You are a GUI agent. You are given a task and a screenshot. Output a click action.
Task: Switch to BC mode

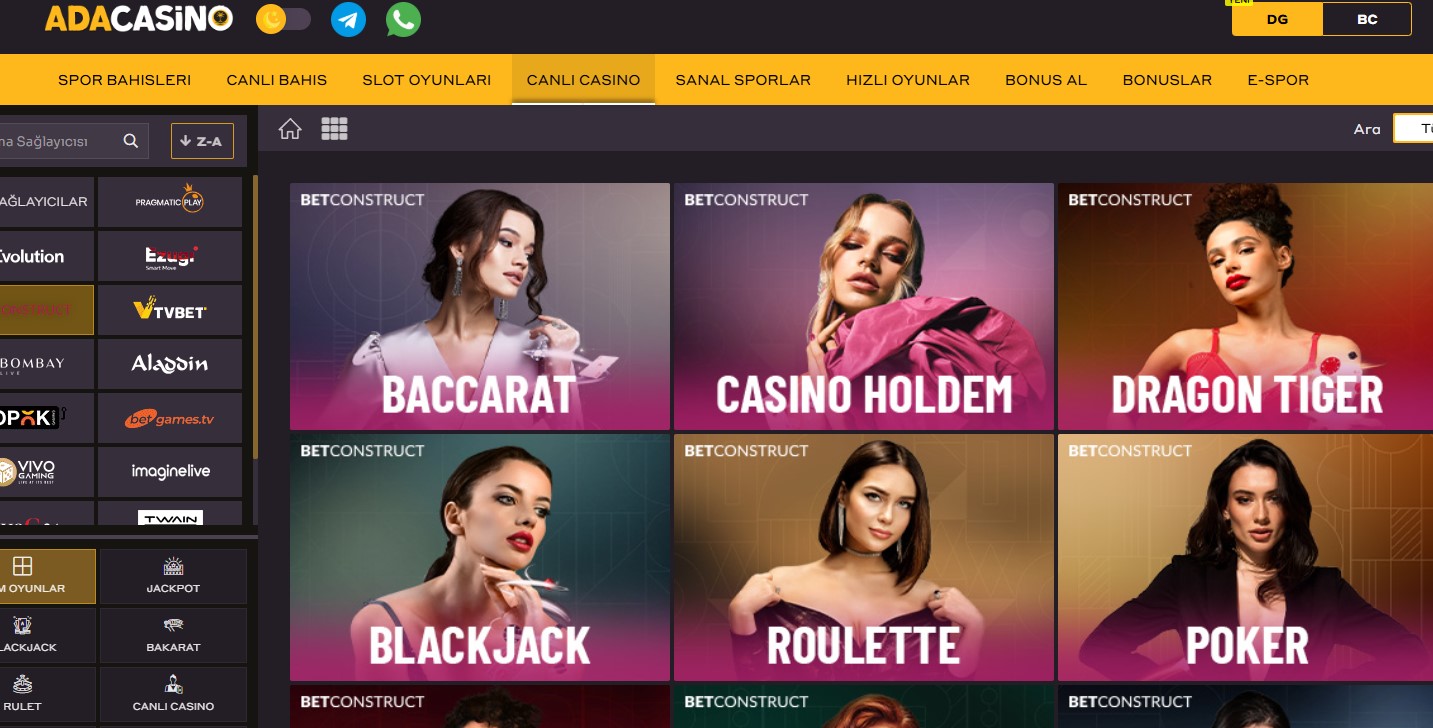click(x=1367, y=19)
